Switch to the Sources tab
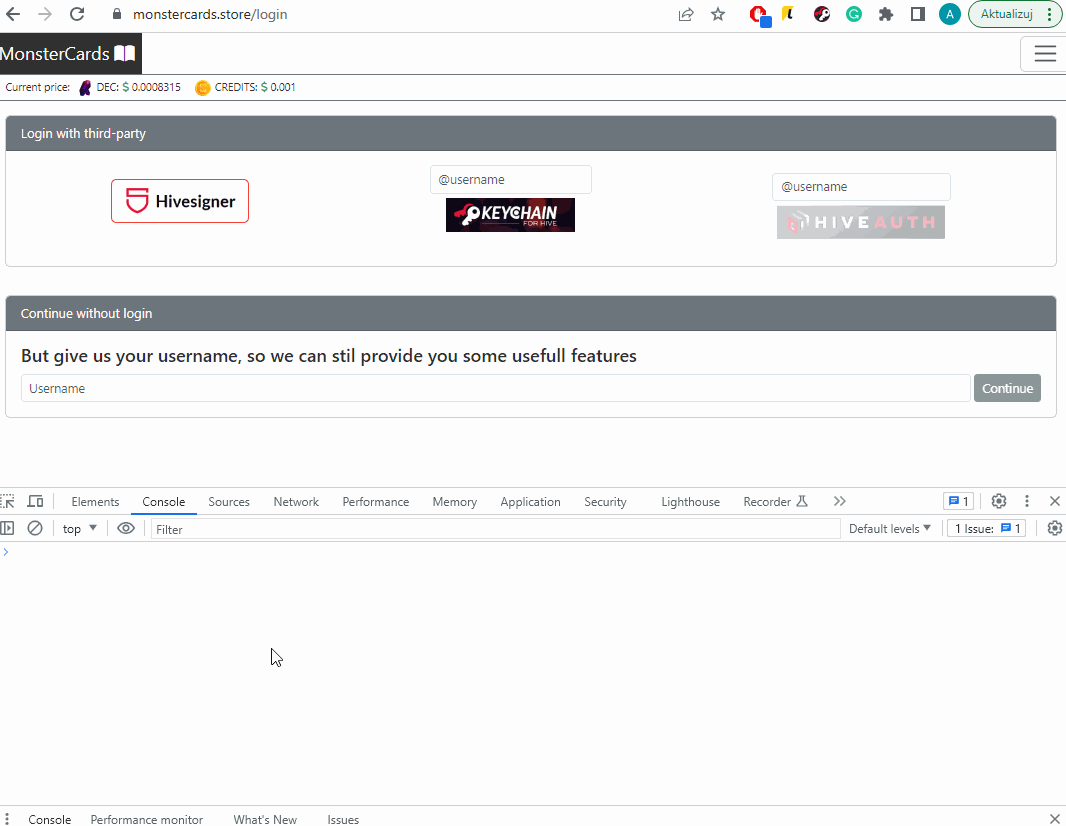The image size is (1066, 826). [x=229, y=502]
